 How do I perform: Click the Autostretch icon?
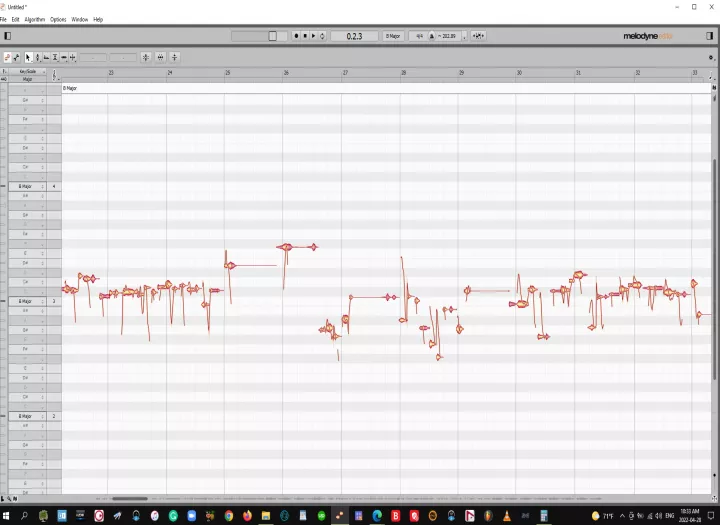coord(478,36)
